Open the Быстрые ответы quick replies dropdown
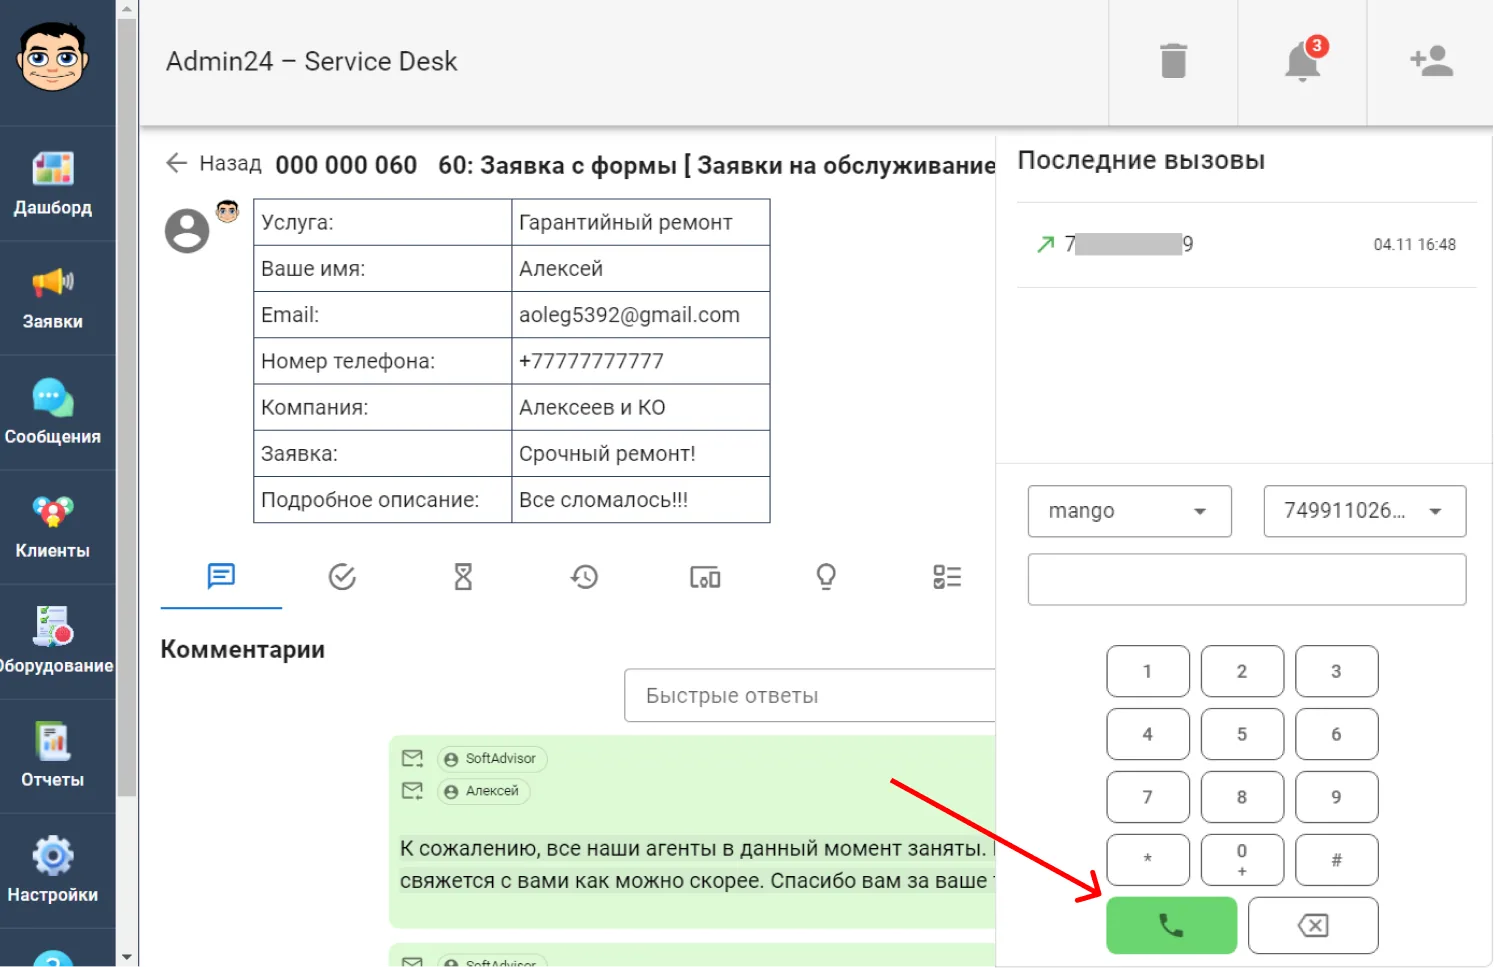The image size is (1494, 969). [810, 696]
